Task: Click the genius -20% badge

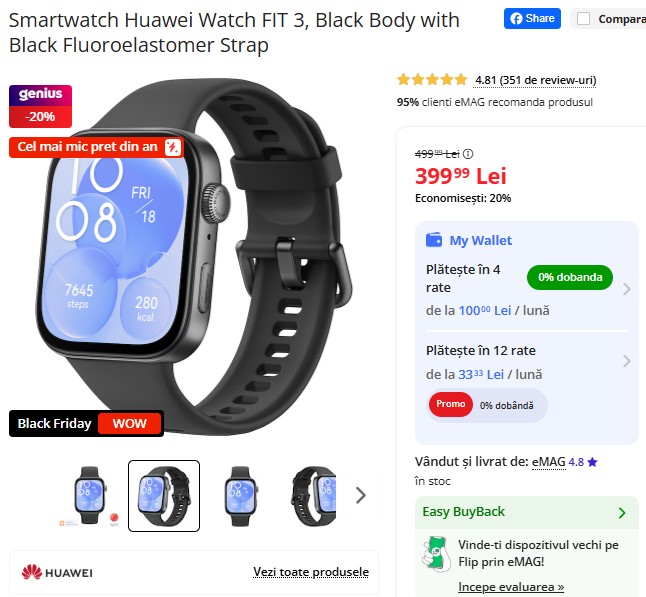Action: 40,106
